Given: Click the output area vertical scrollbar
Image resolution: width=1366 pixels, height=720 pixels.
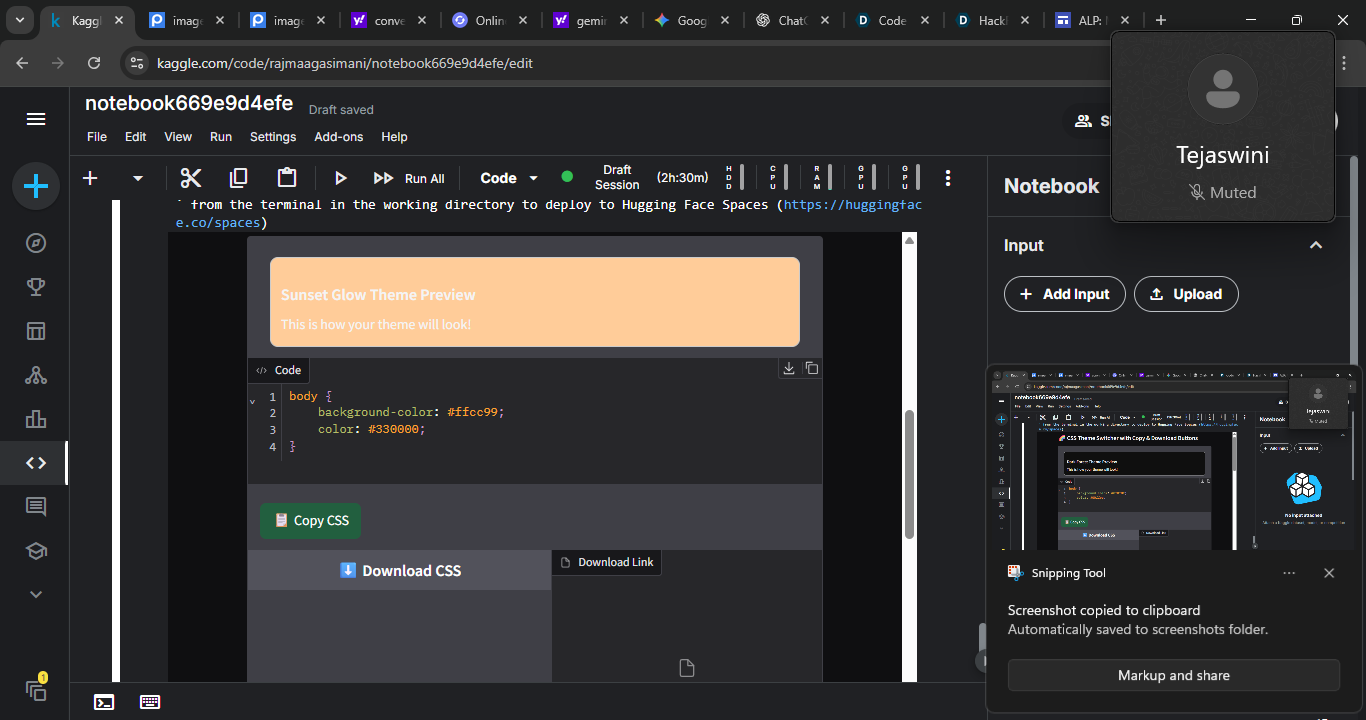Looking at the screenshot, I should (x=909, y=474).
